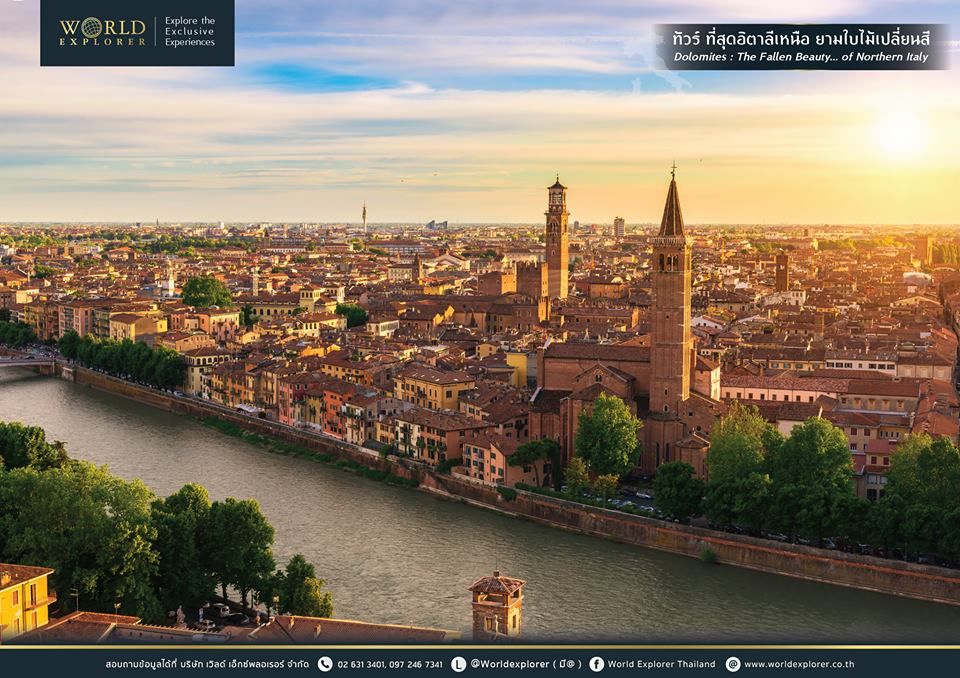Click the Dolomites Fallen Beauty subtitle
This screenshot has width=960, height=678.
[801, 57]
